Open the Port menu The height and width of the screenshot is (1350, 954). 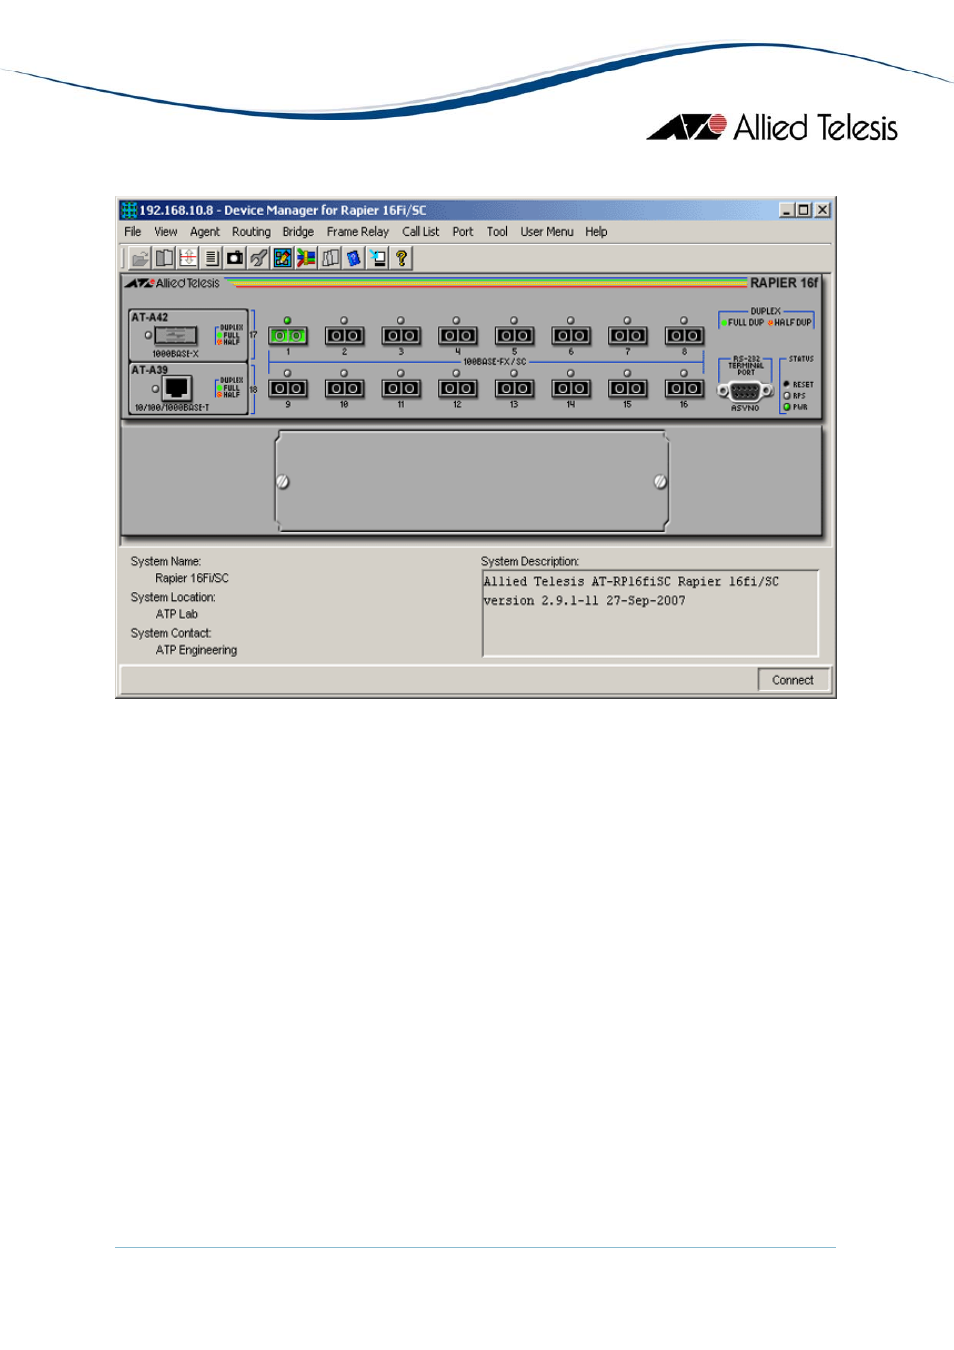(463, 231)
